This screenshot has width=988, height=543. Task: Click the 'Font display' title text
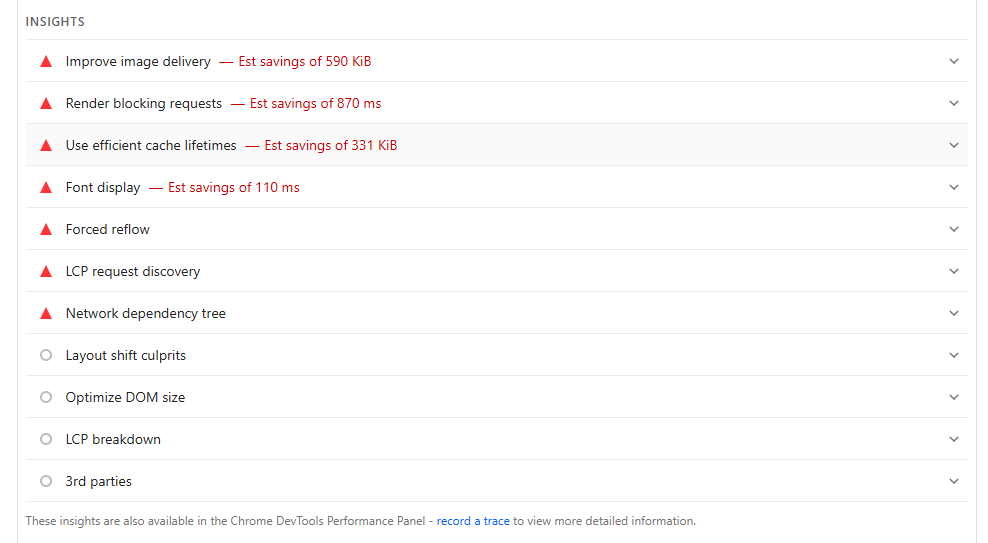point(103,188)
